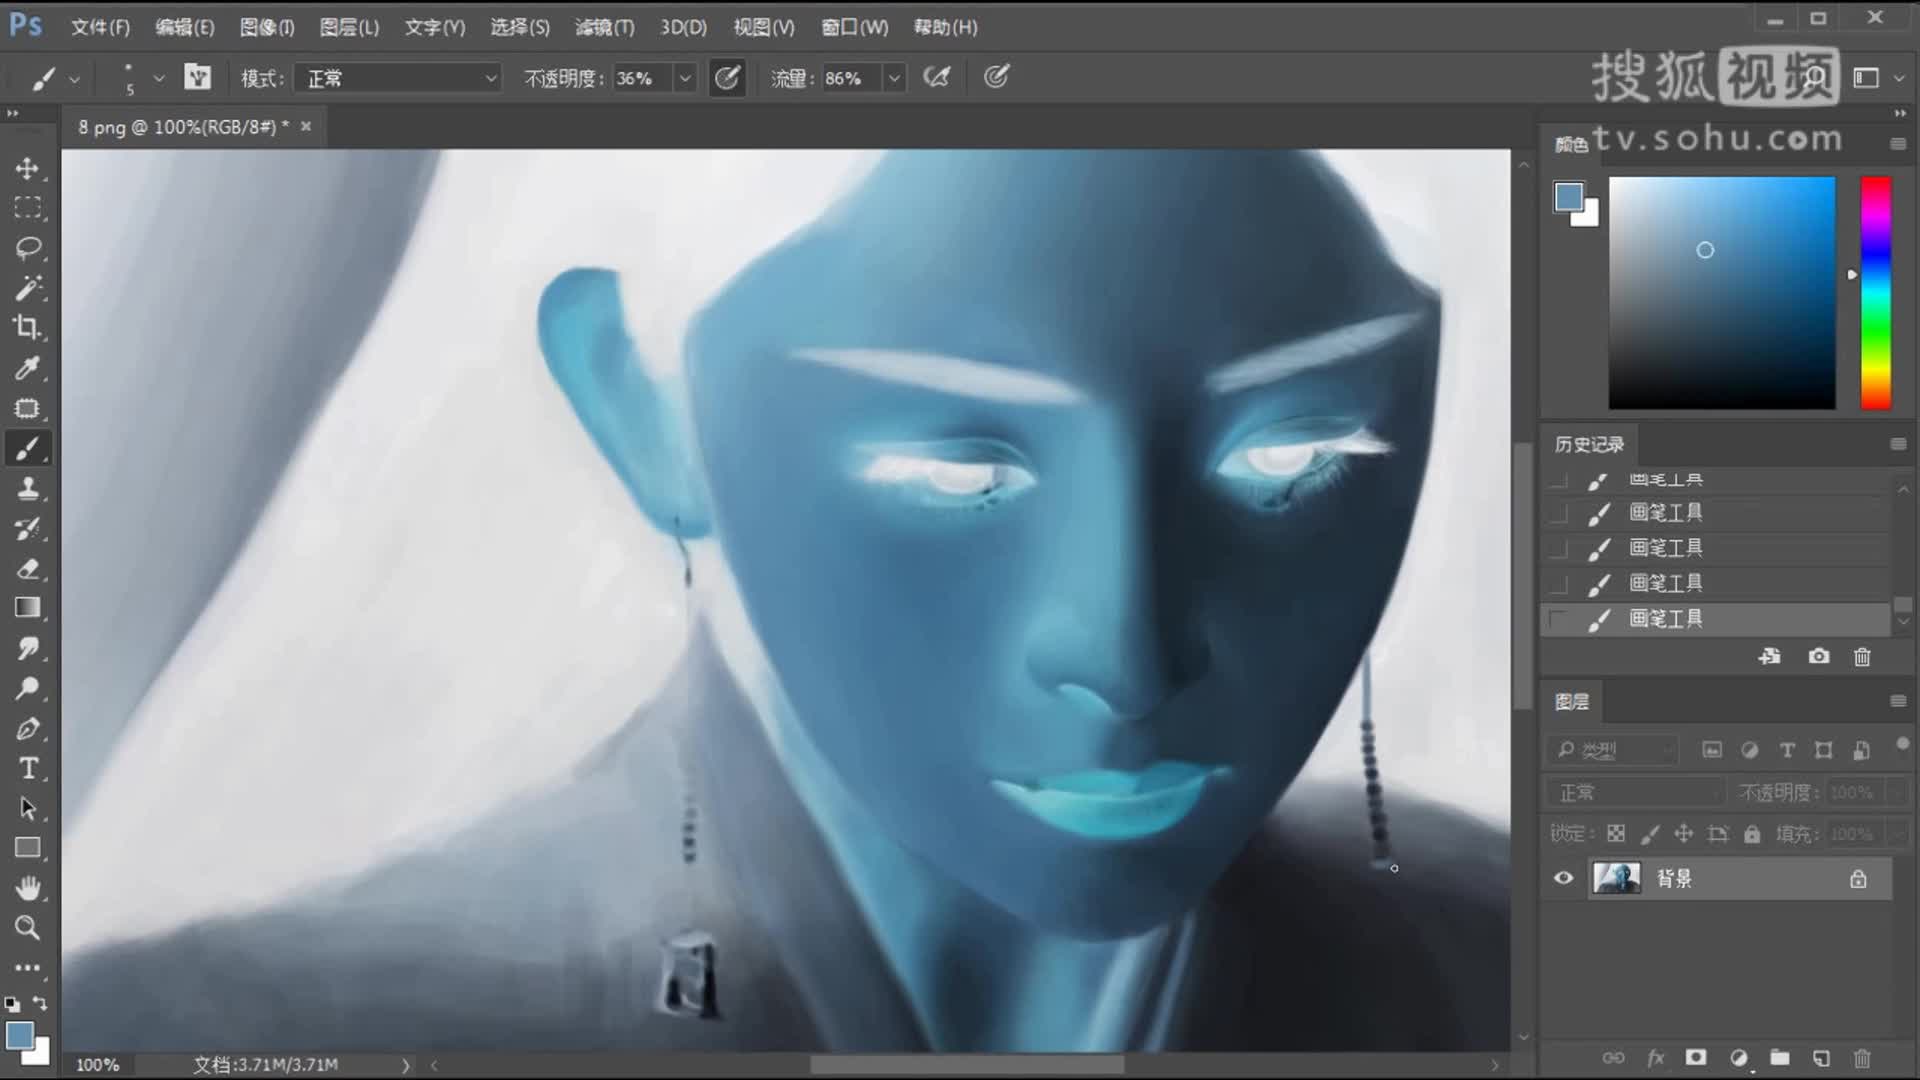The height and width of the screenshot is (1080, 1920).
Task: Select the Zoom tool
Action: click(28, 928)
